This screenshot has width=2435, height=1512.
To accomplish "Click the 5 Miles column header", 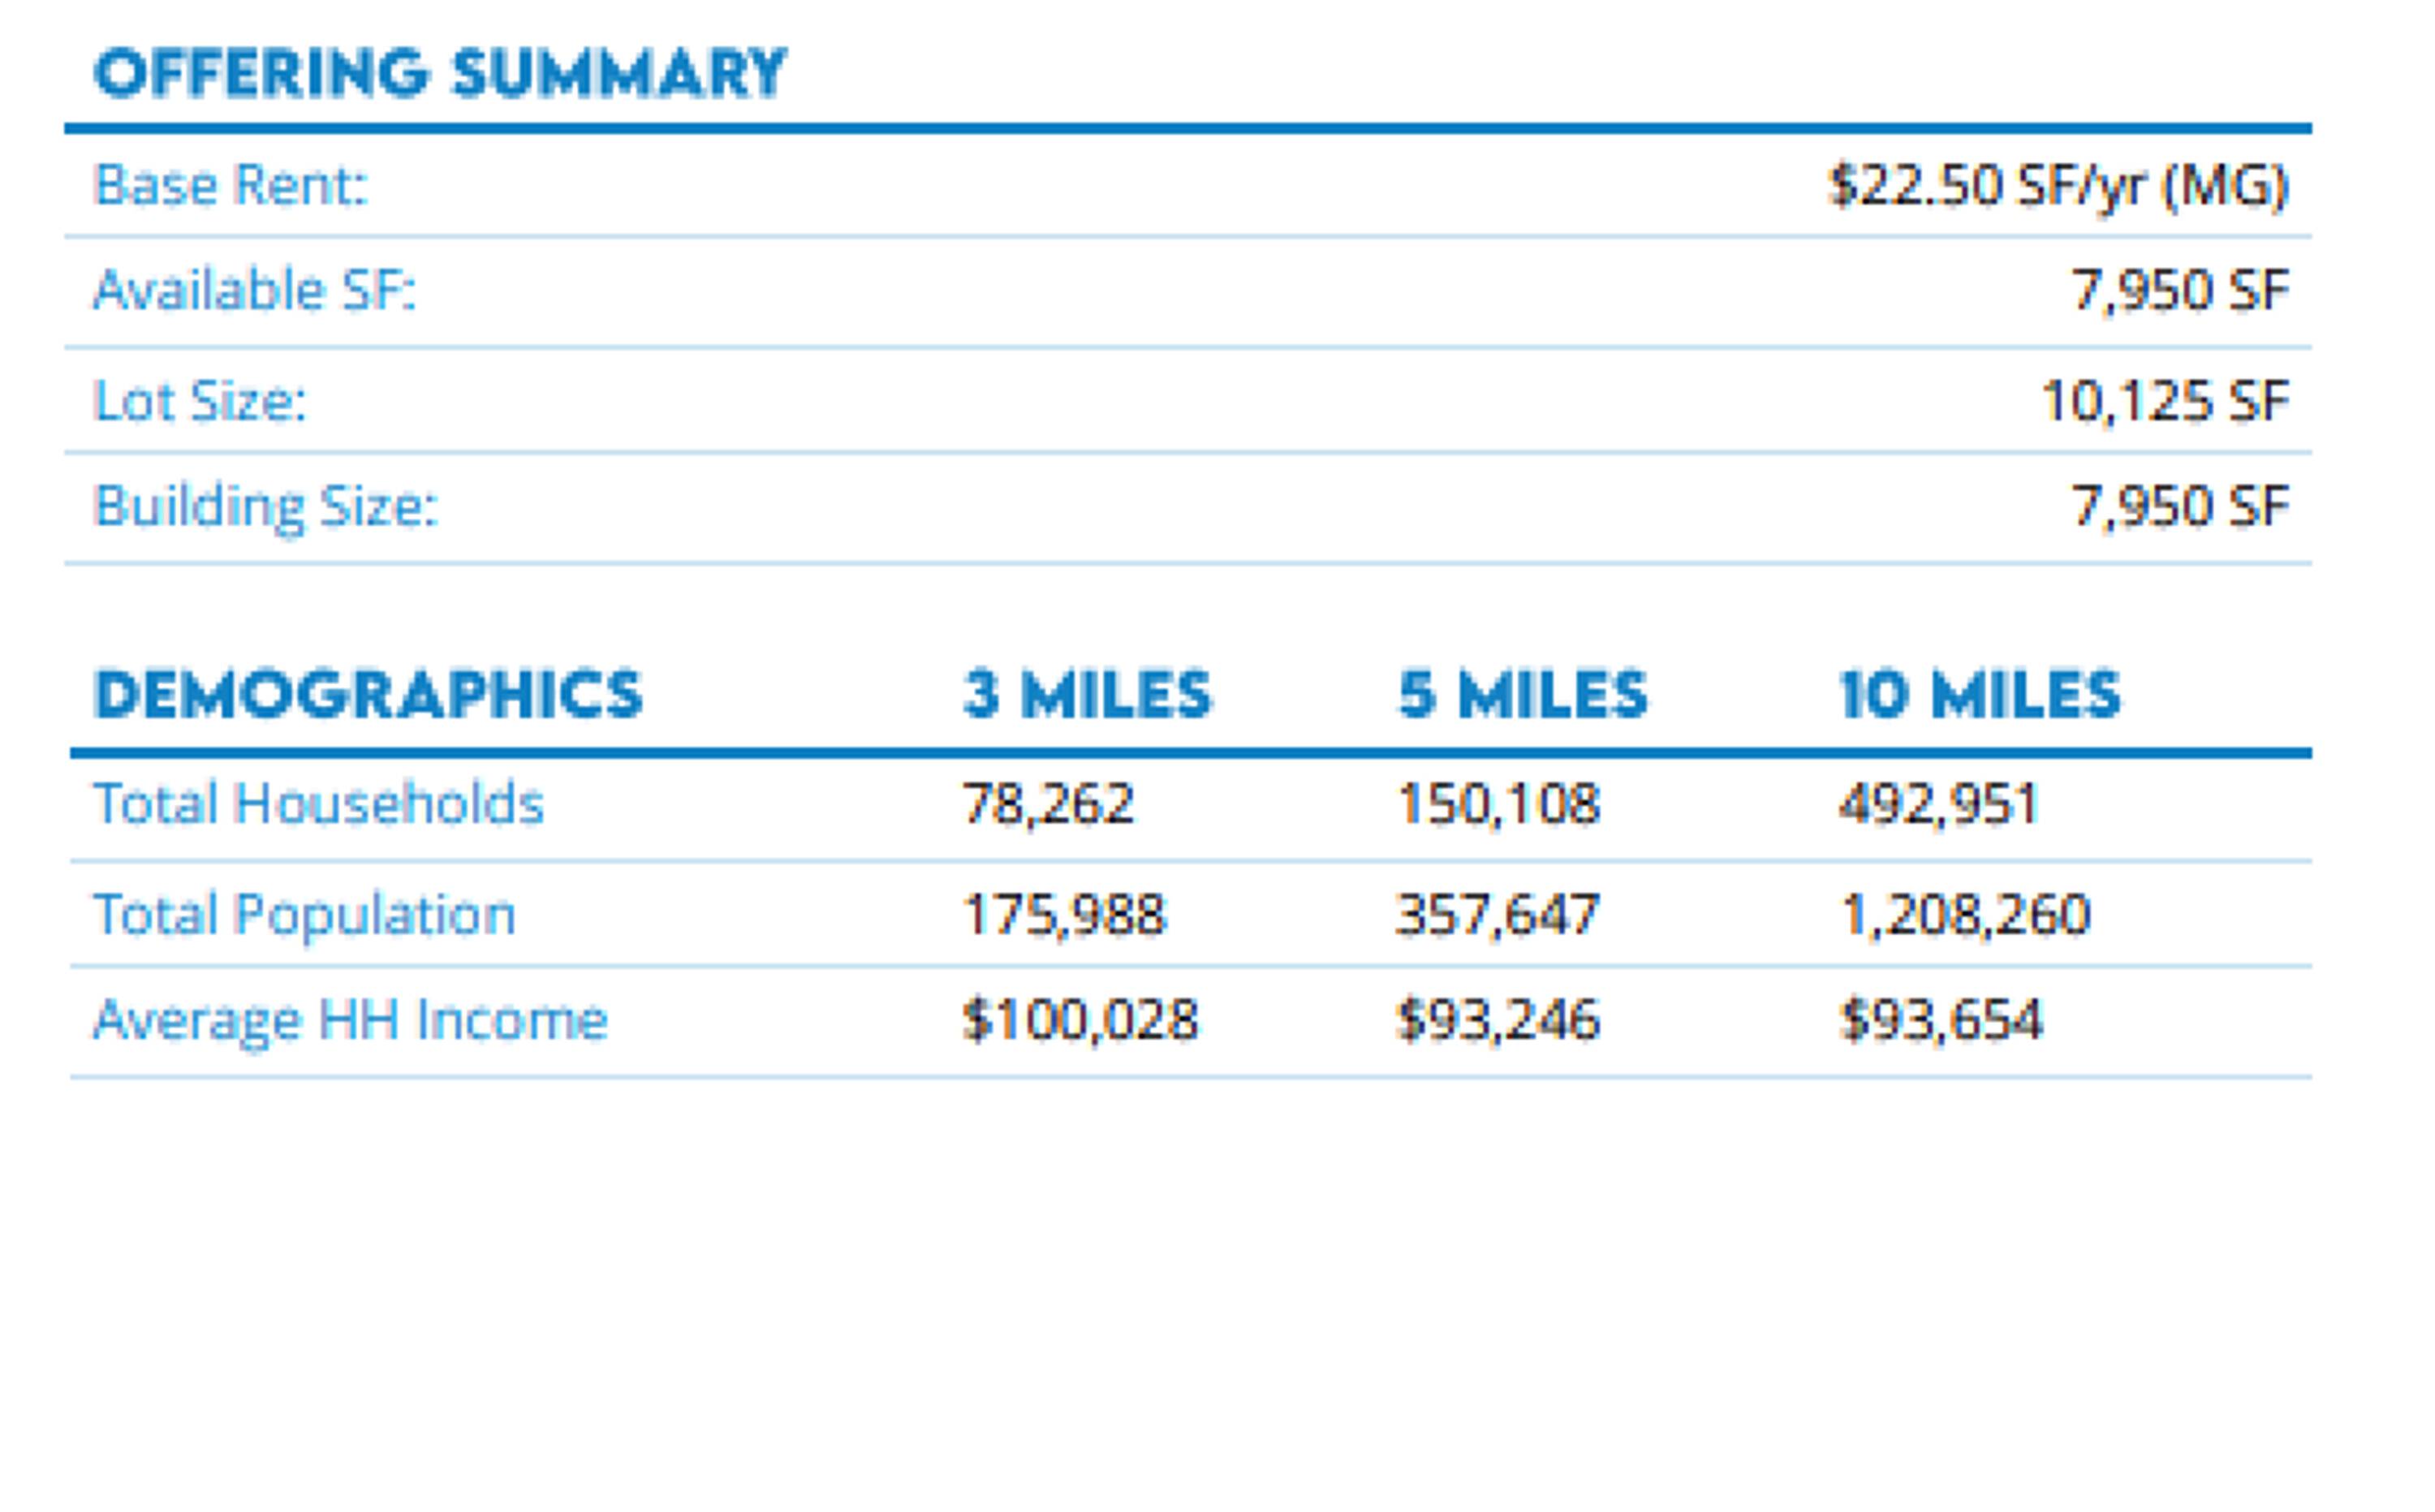I will (1522, 695).
